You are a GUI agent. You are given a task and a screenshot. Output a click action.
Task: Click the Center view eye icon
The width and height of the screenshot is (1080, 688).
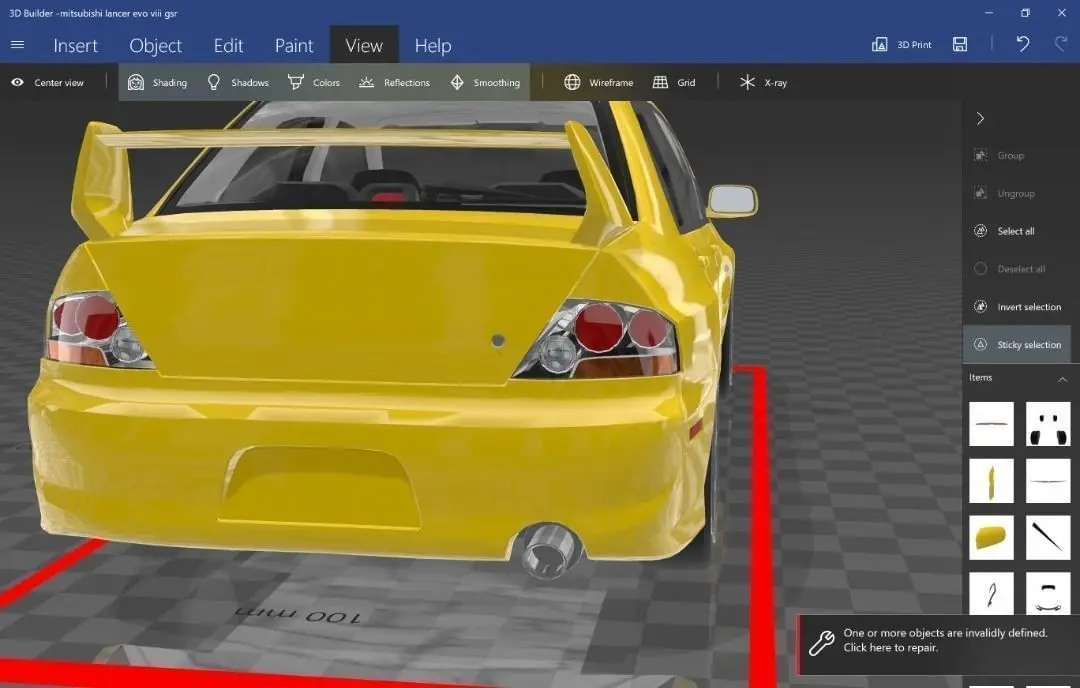[17, 83]
